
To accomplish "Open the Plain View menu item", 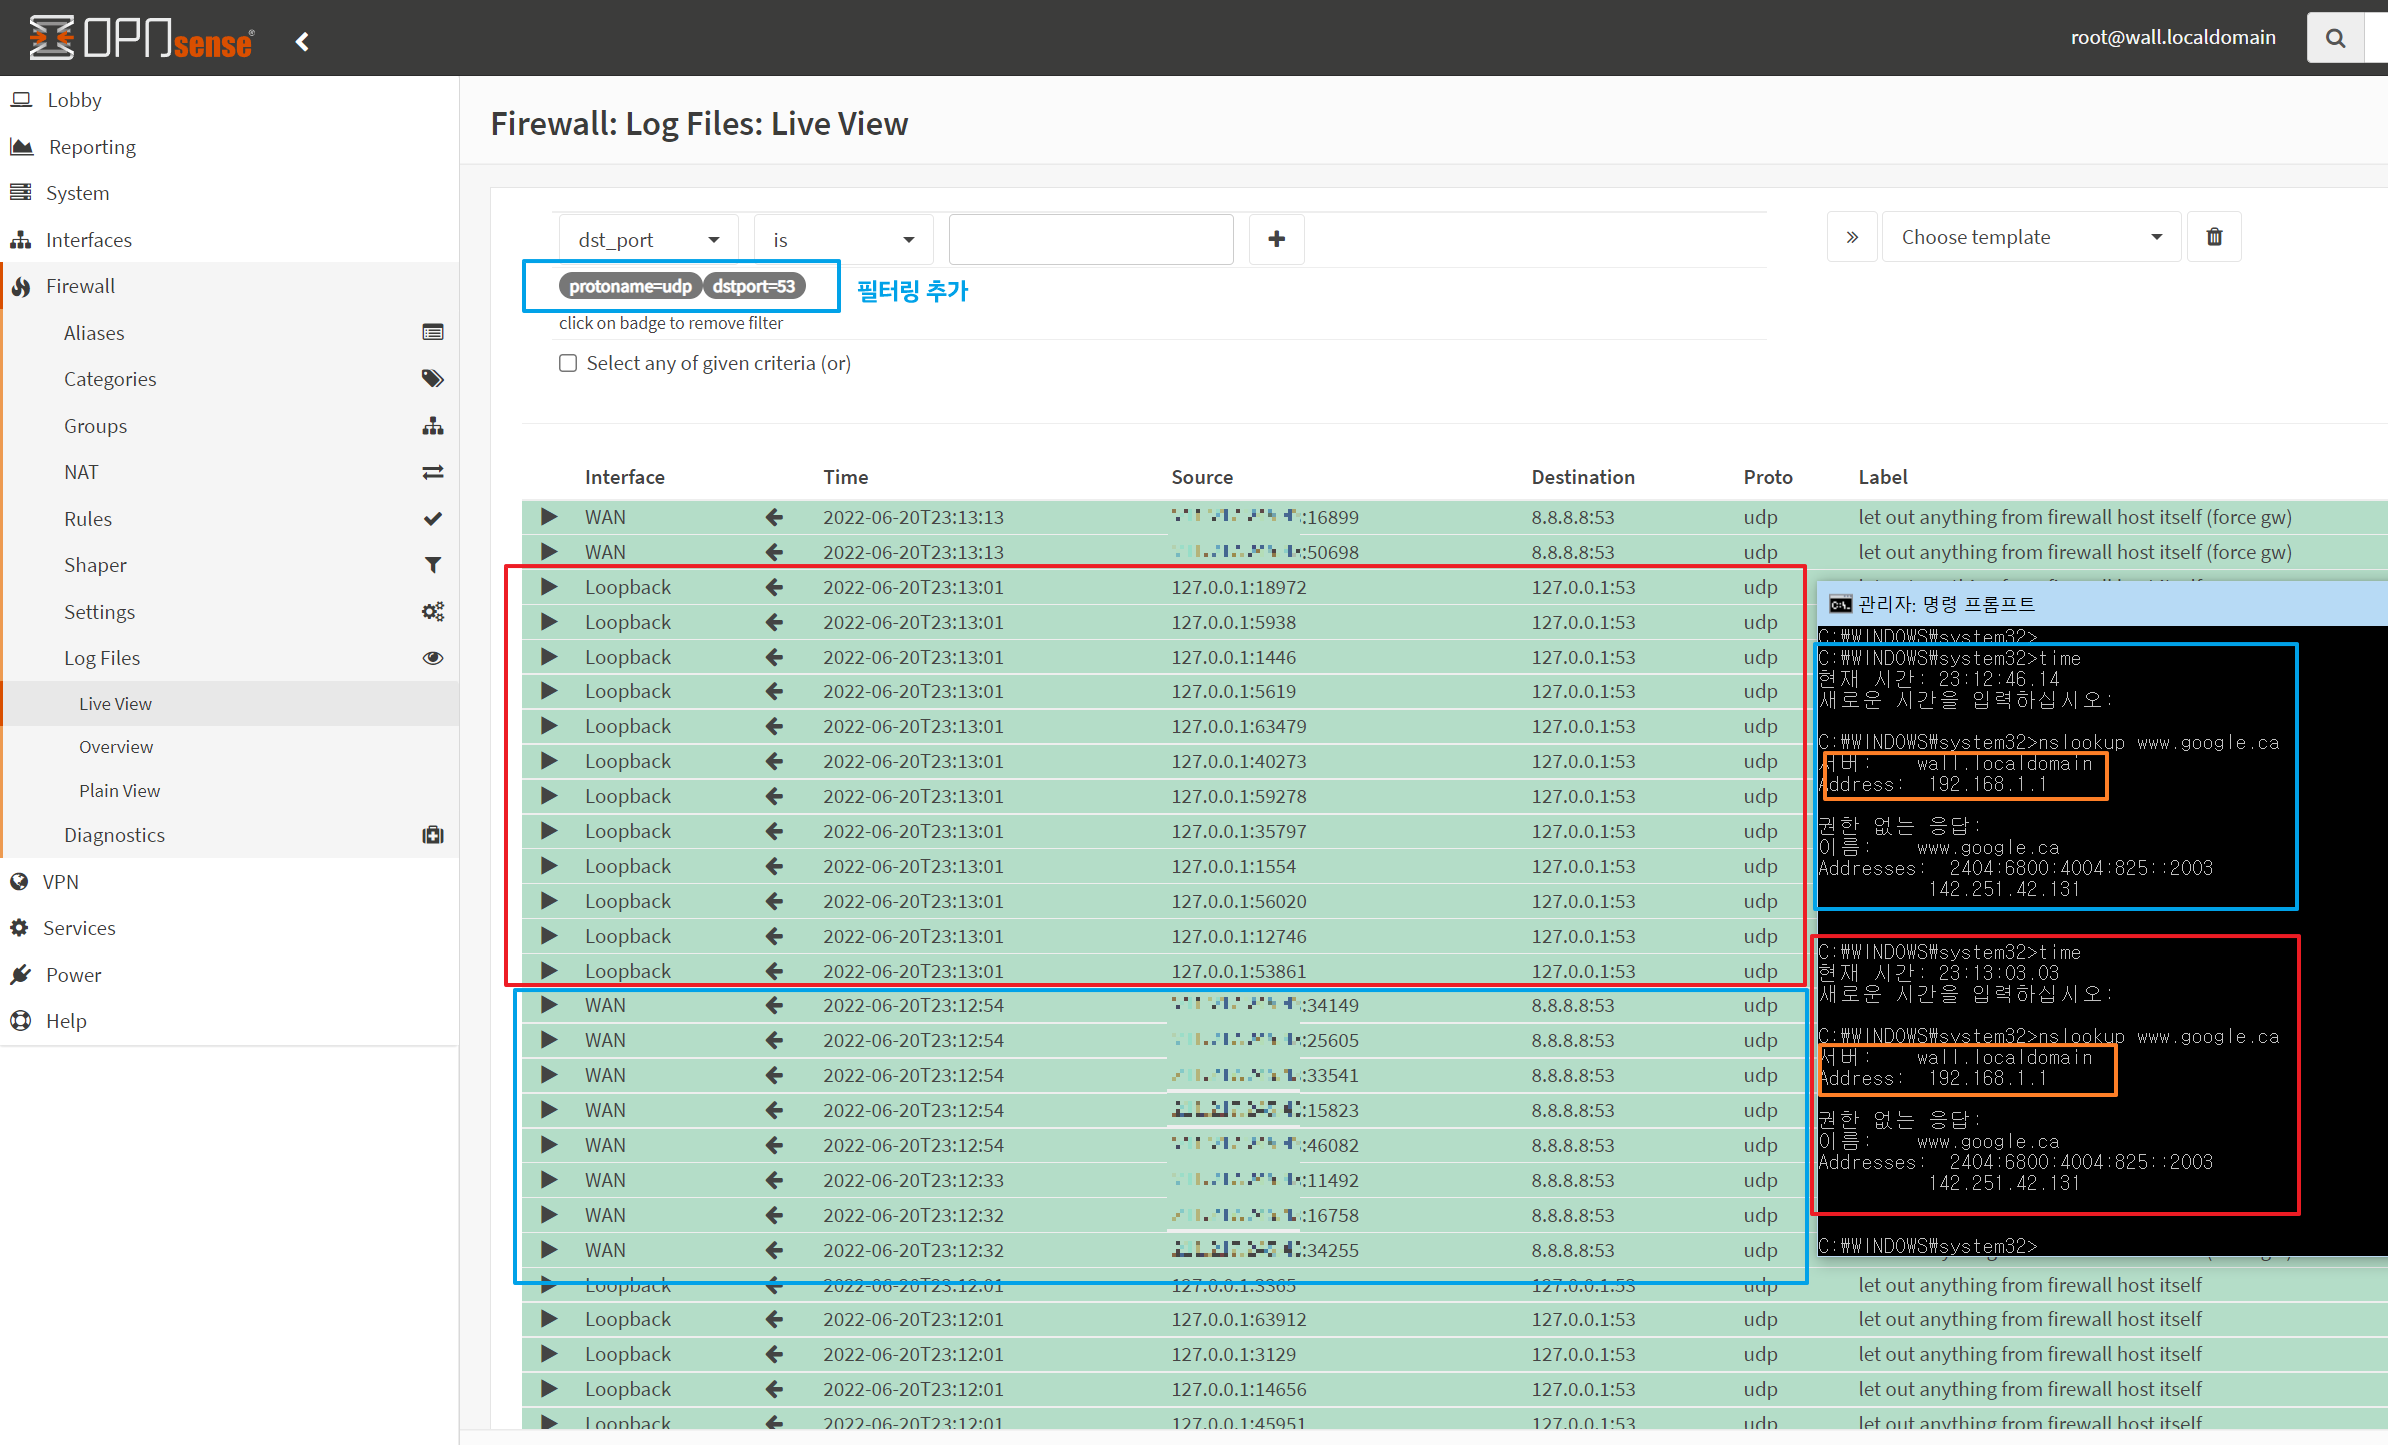I will coord(119,790).
